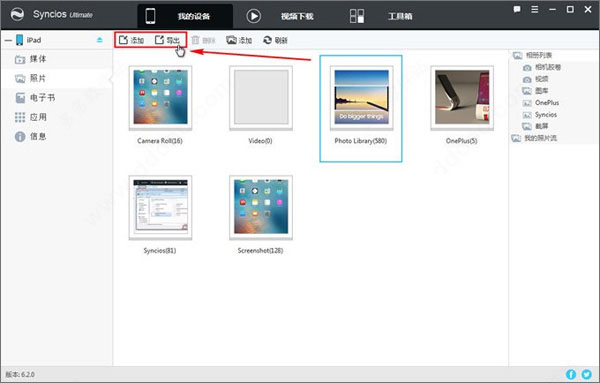This screenshot has width=600, height=383.
Task: Select the Syncios(81) album thumbnail
Action: coord(160,207)
